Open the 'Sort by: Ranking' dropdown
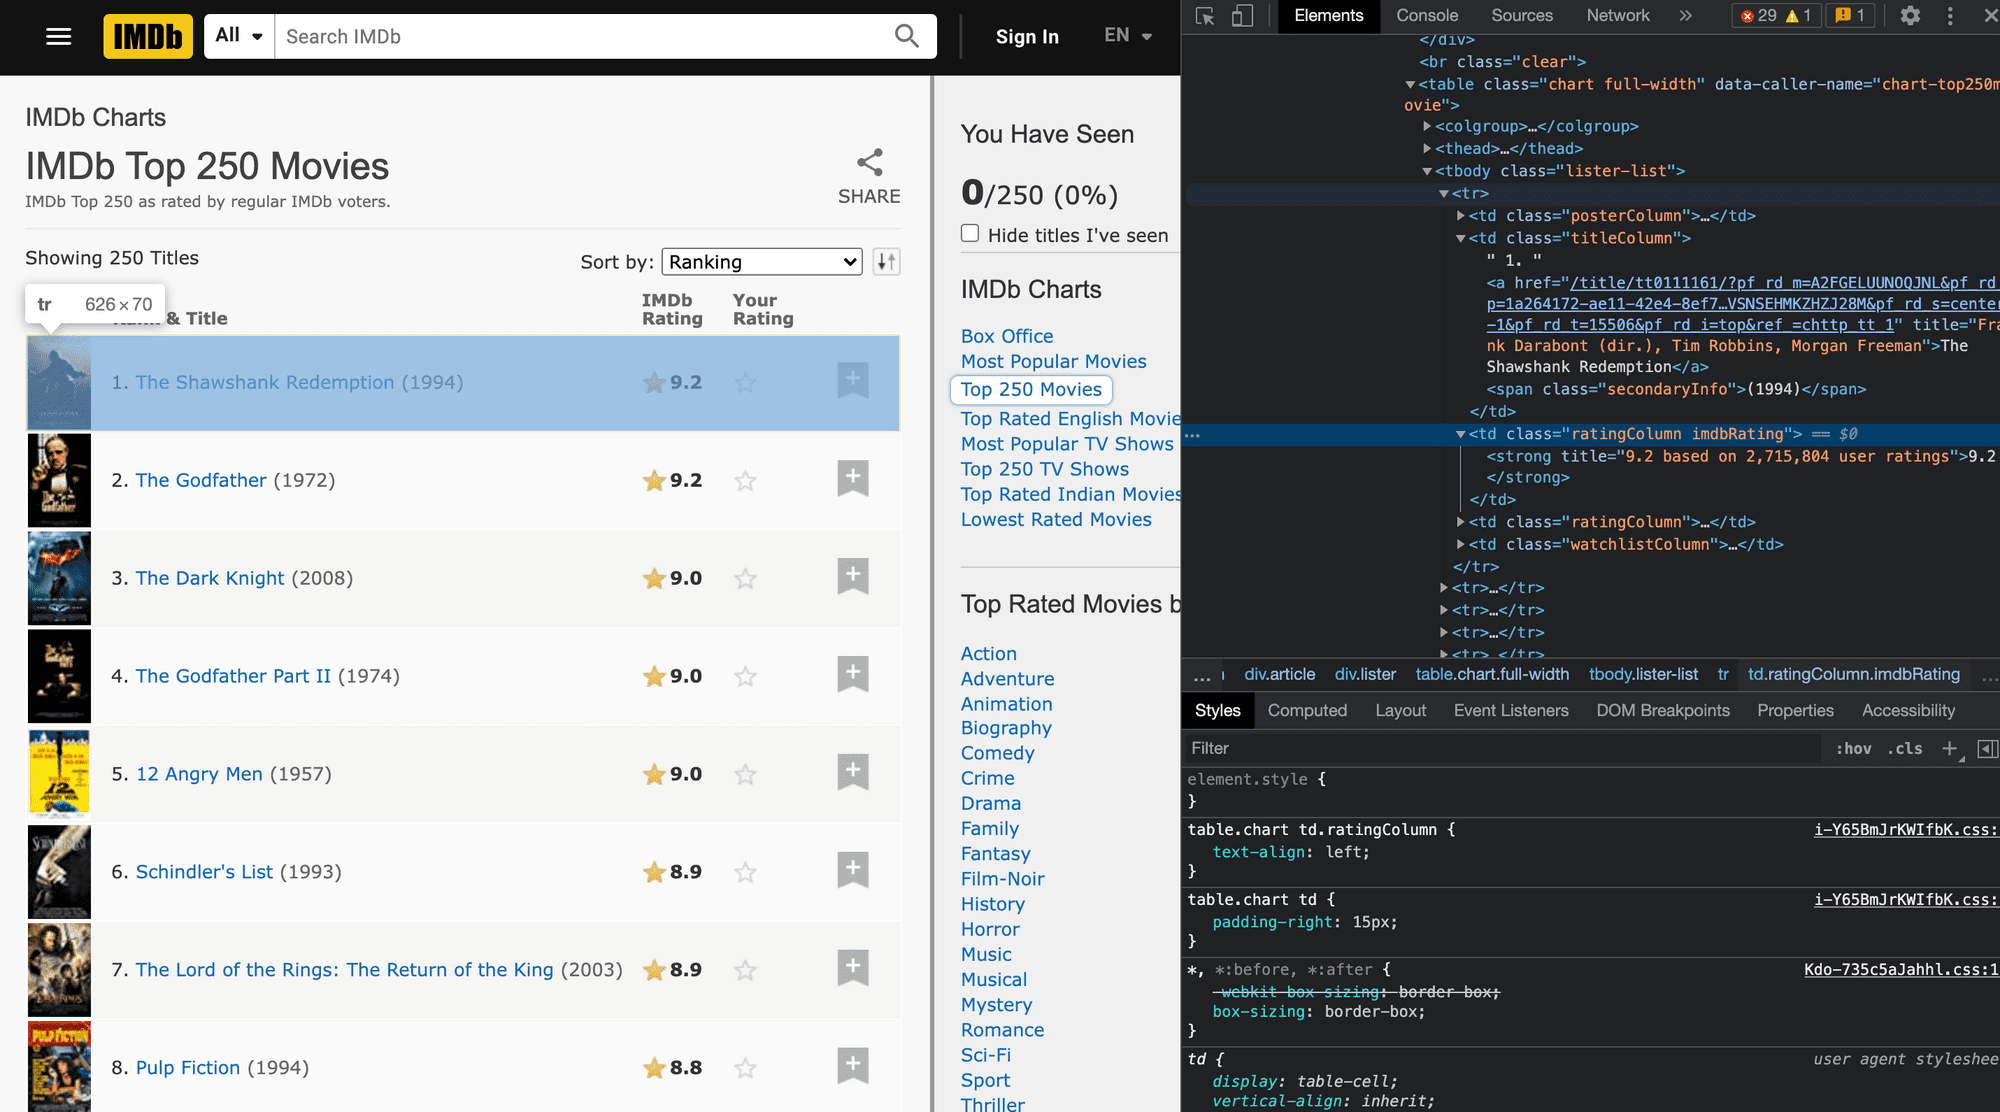 pos(761,261)
